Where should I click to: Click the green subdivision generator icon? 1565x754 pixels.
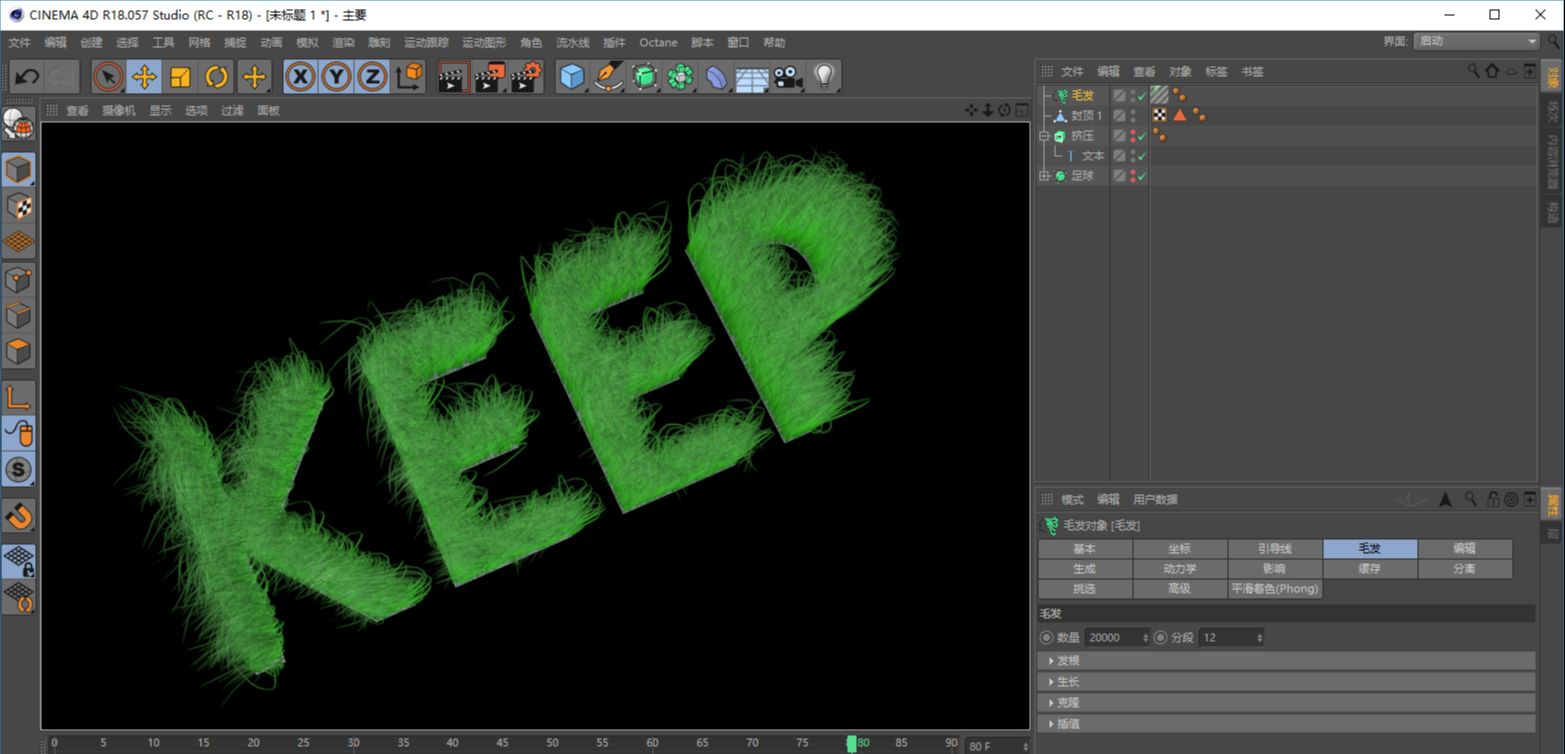[644, 77]
